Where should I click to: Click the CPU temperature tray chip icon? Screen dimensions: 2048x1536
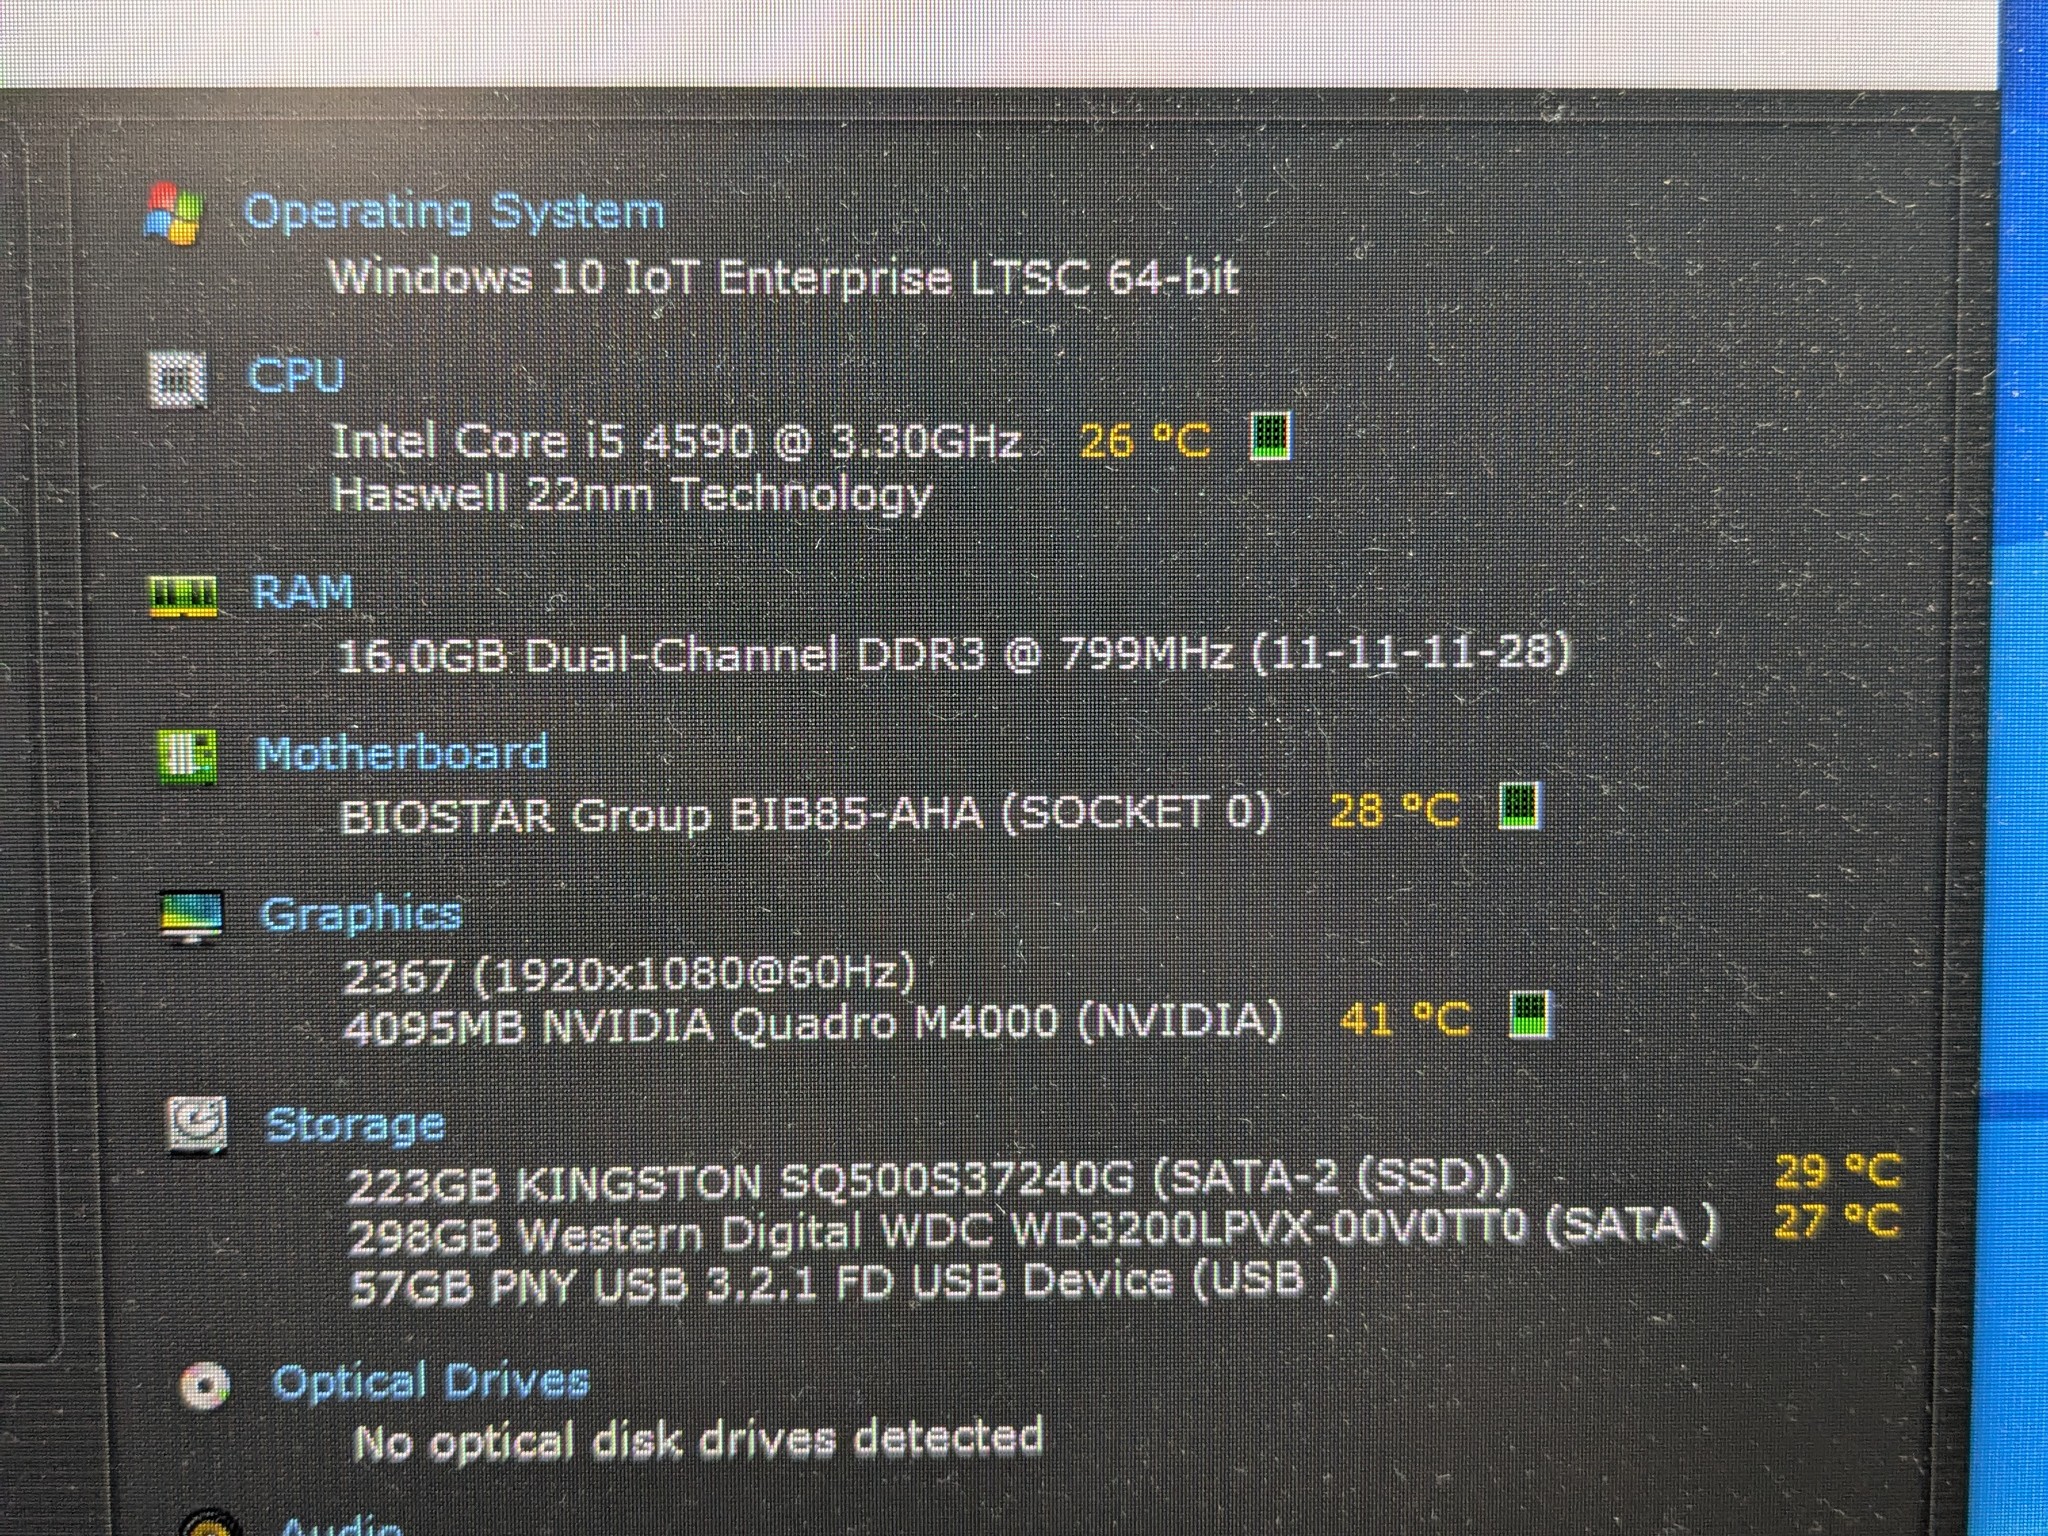click(x=1271, y=436)
